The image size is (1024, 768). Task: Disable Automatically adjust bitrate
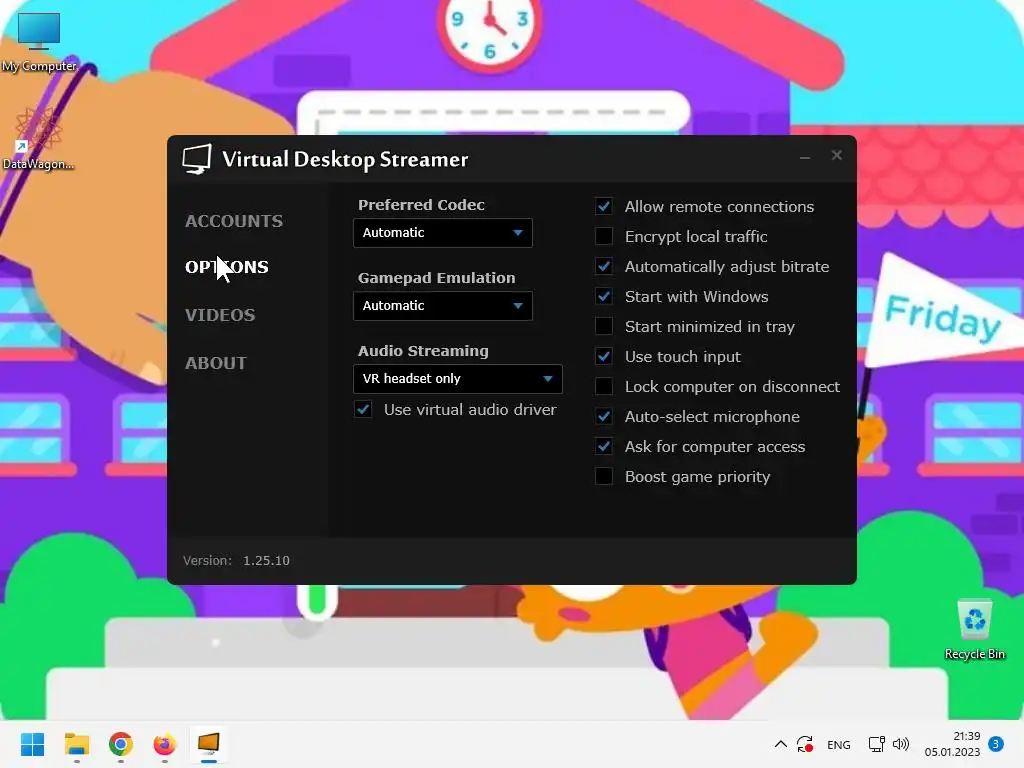(x=604, y=266)
